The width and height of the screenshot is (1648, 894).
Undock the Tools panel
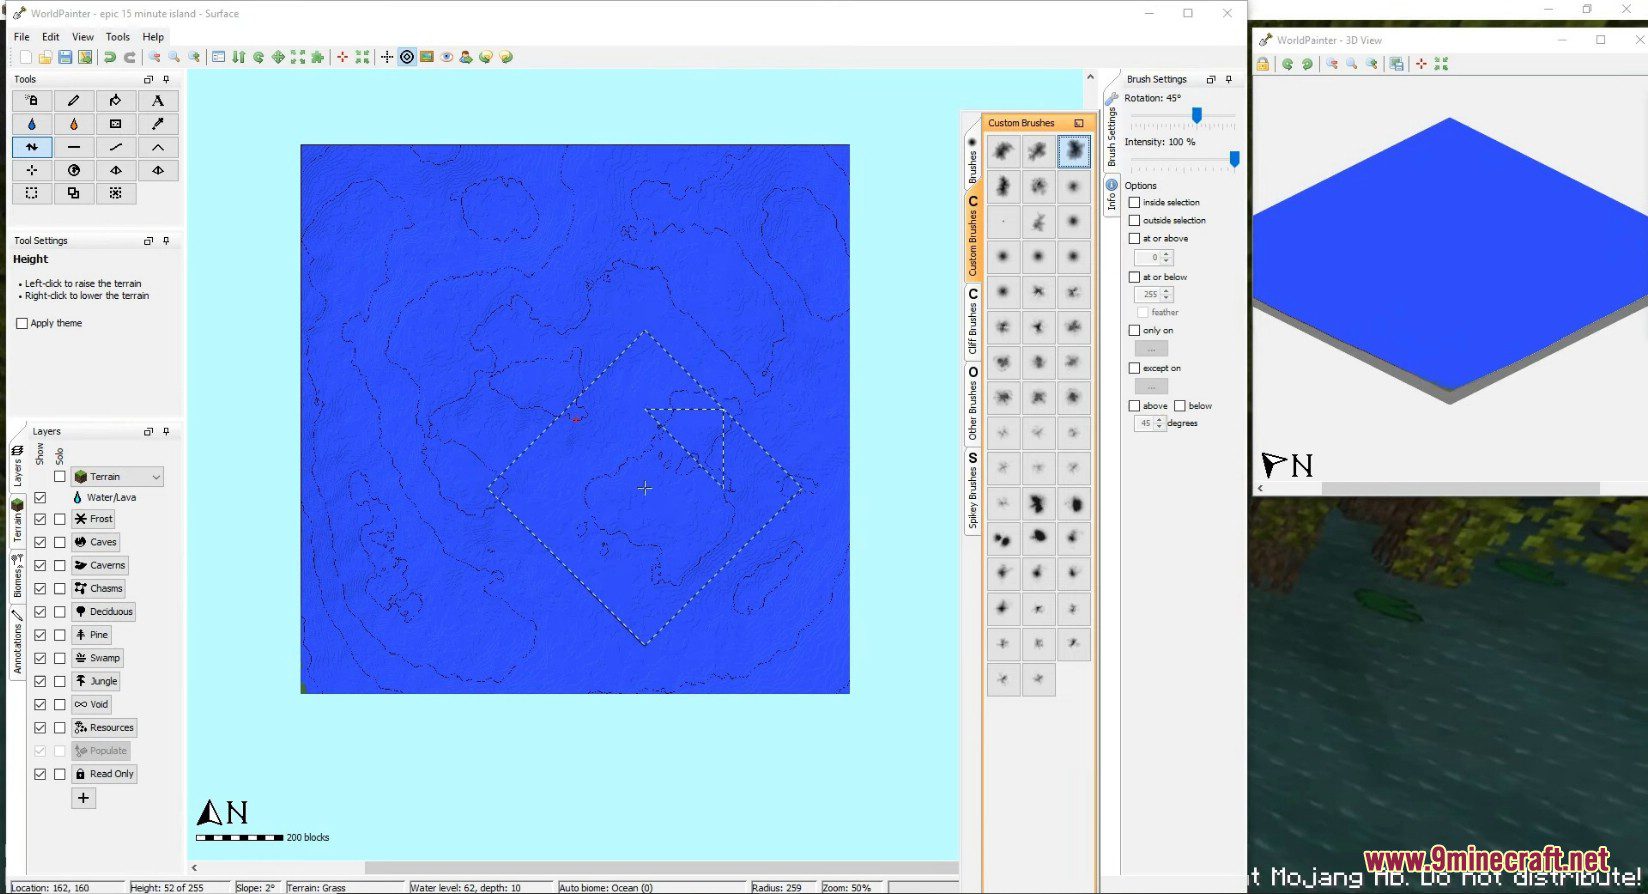click(x=148, y=79)
